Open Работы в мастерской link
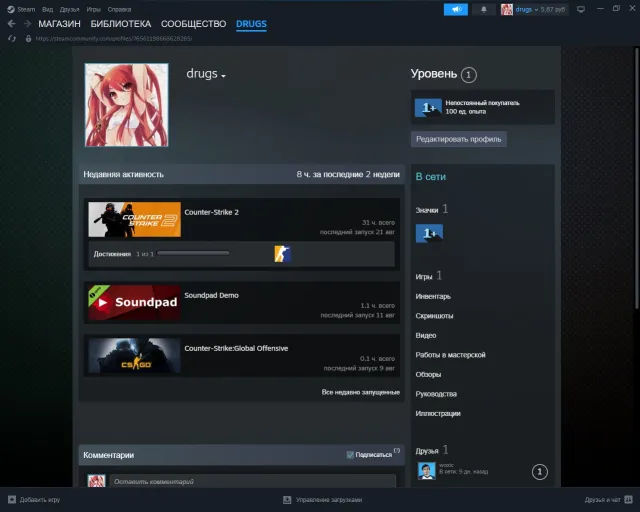Viewport: 640px width, 512px height. pyautogui.click(x=451, y=355)
